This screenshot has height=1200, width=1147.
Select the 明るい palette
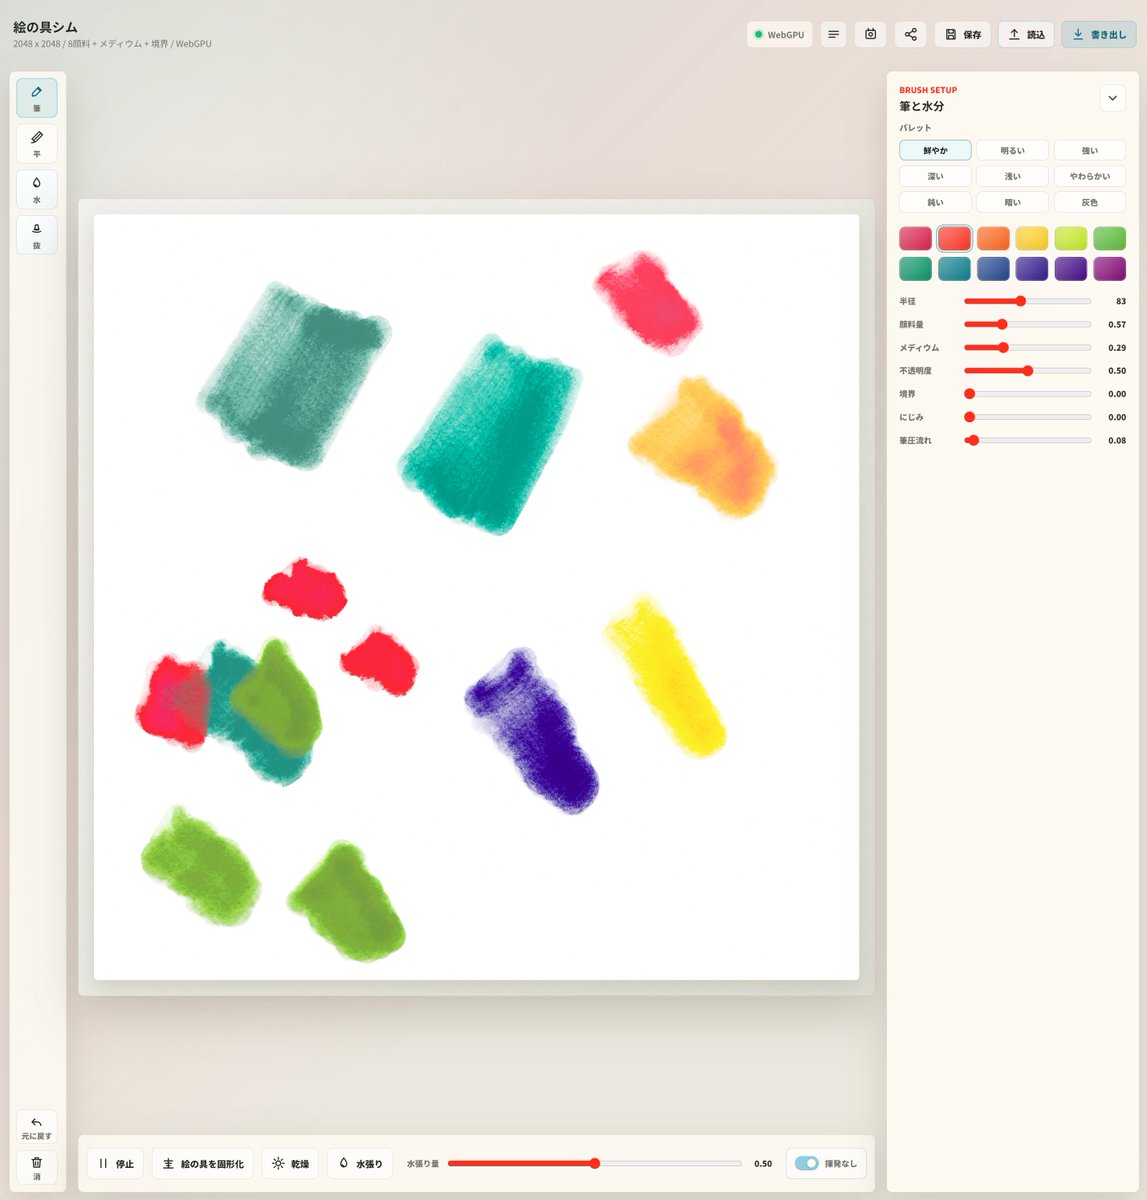1012,150
